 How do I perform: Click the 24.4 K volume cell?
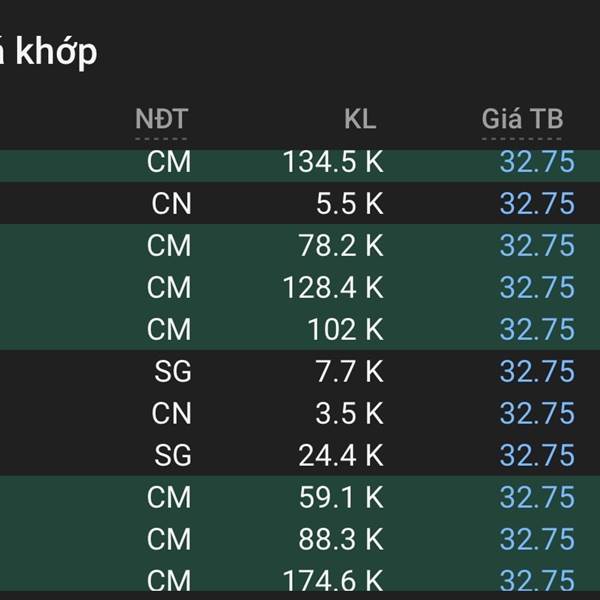pyautogui.click(x=341, y=456)
